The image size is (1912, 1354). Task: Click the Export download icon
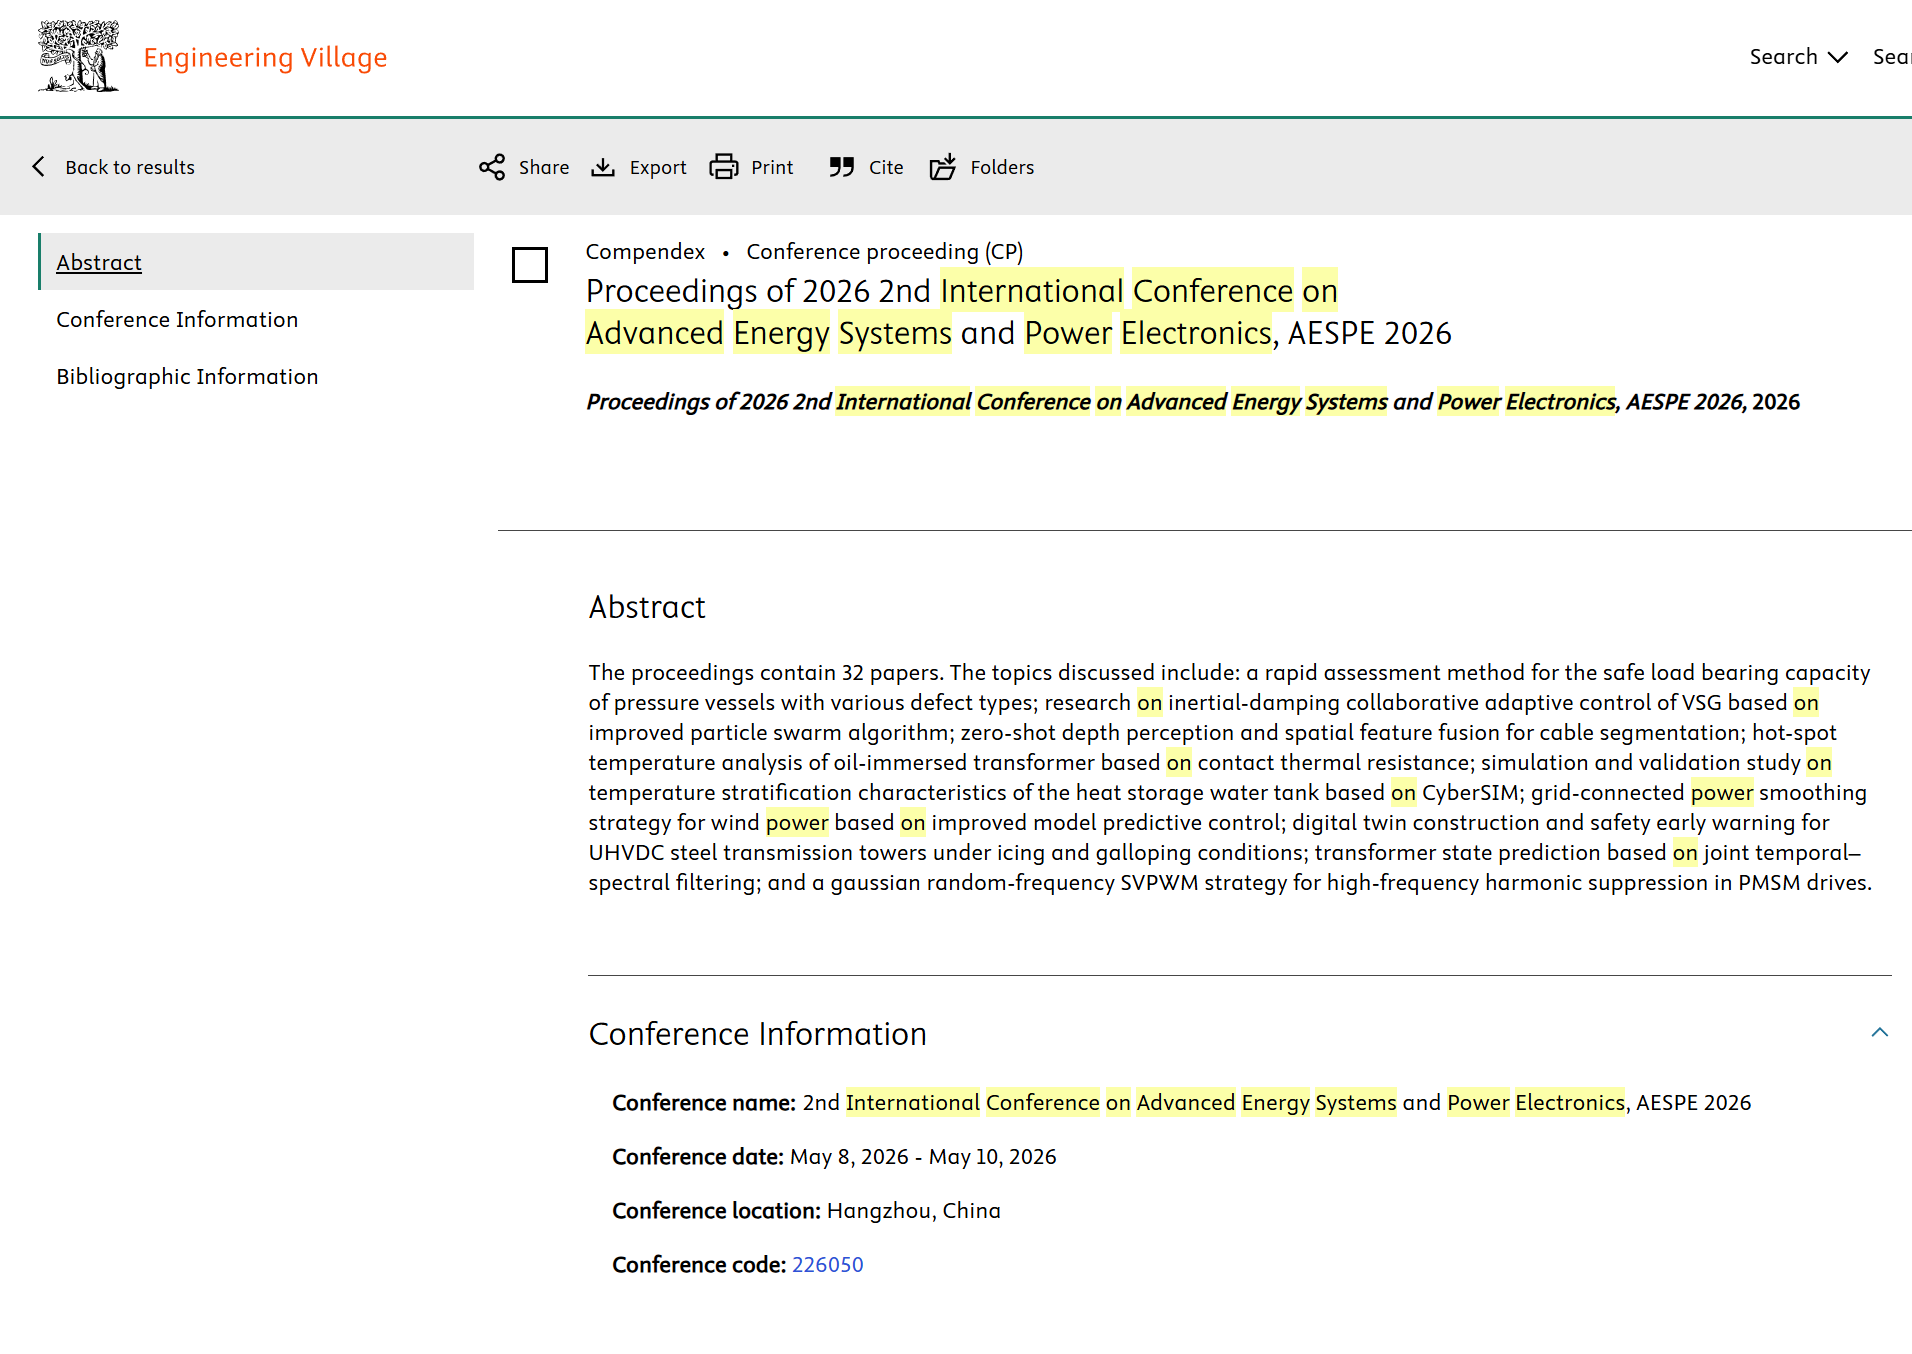pos(603,167)
